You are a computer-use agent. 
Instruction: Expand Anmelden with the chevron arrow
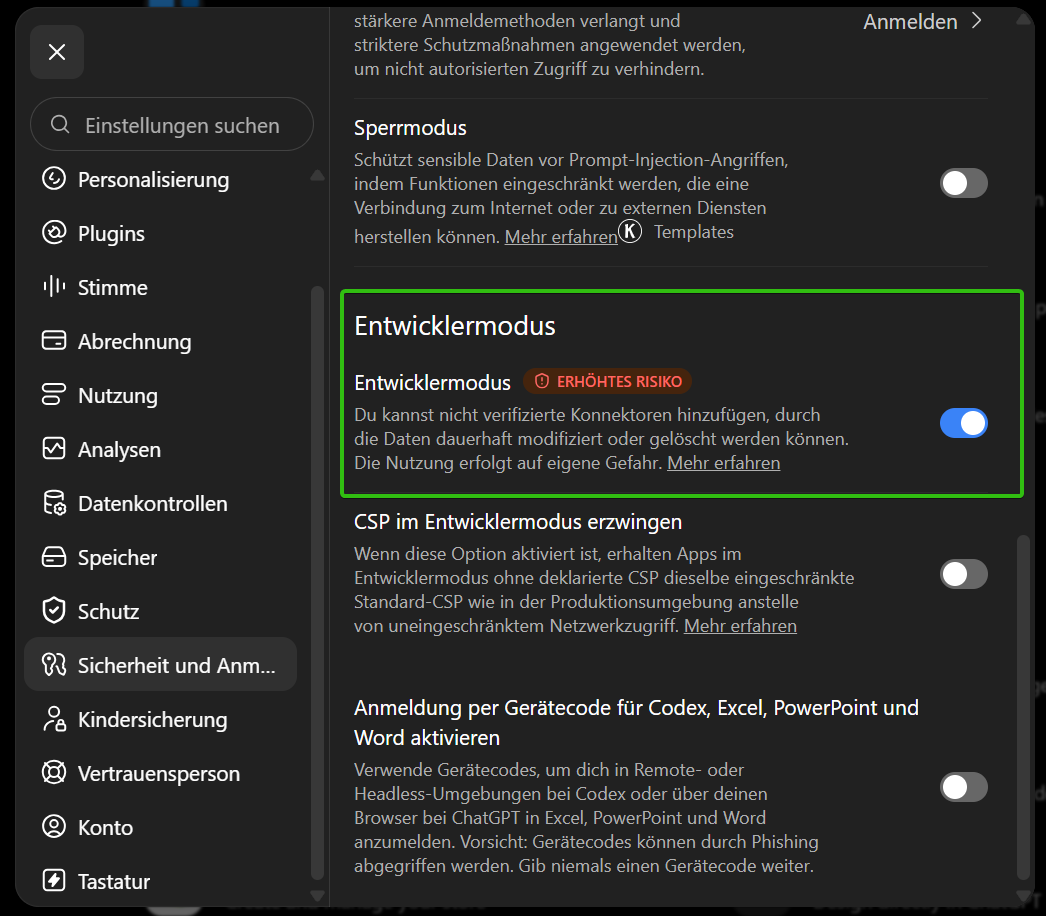(x=977, y=21)
